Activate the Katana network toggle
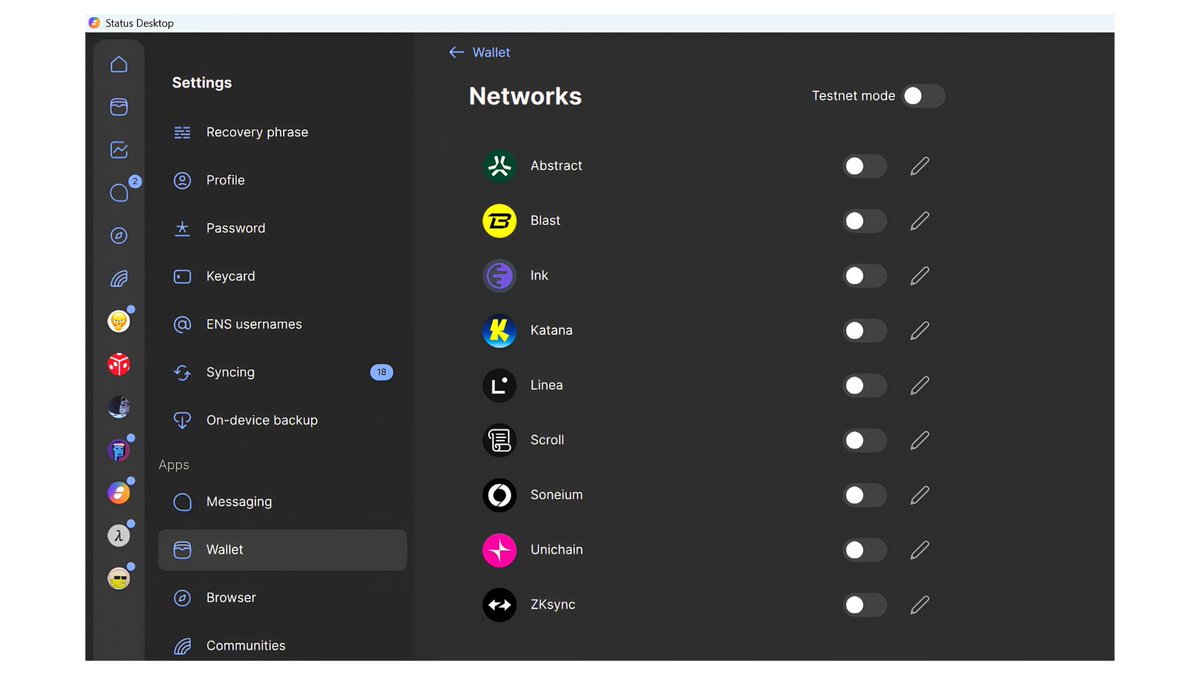Image resolution: width=1200 pixels, height=675 pixels. (x=865, y=330)
